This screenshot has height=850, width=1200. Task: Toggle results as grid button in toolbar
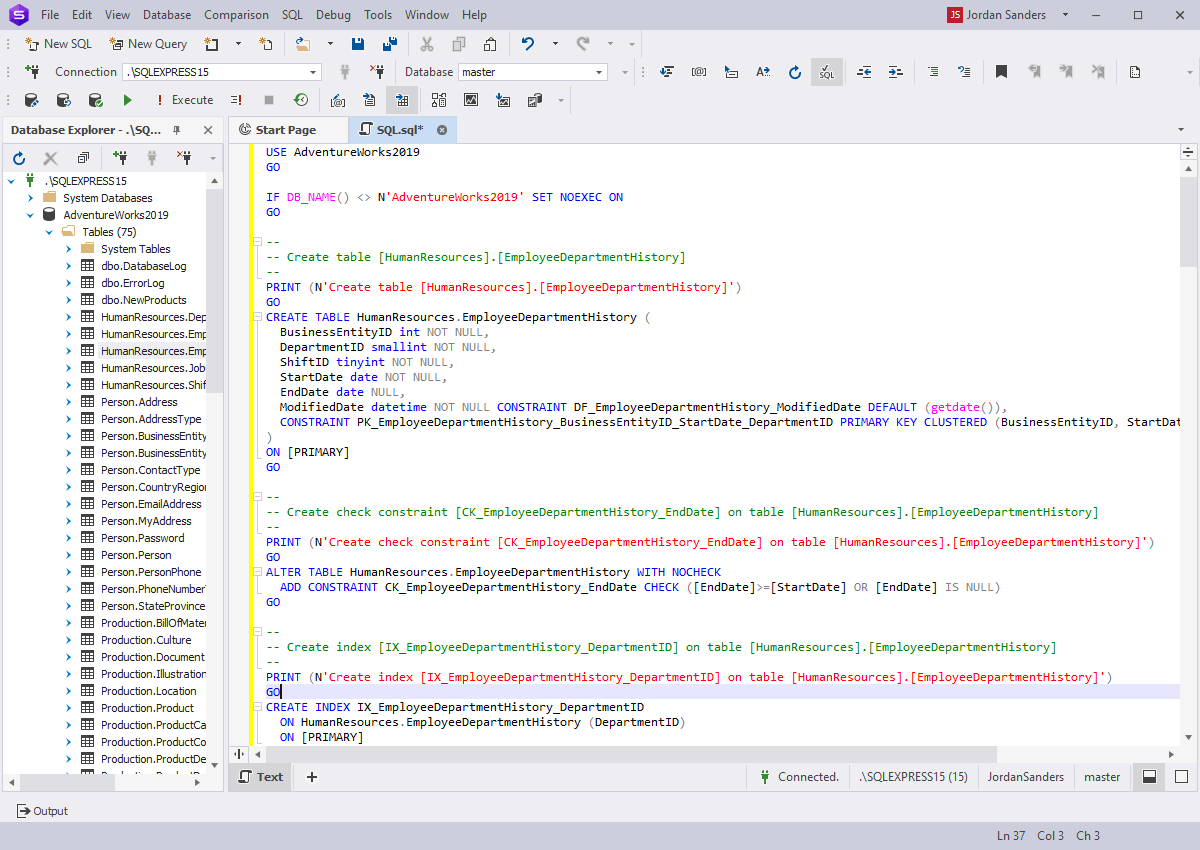(402, 100)
